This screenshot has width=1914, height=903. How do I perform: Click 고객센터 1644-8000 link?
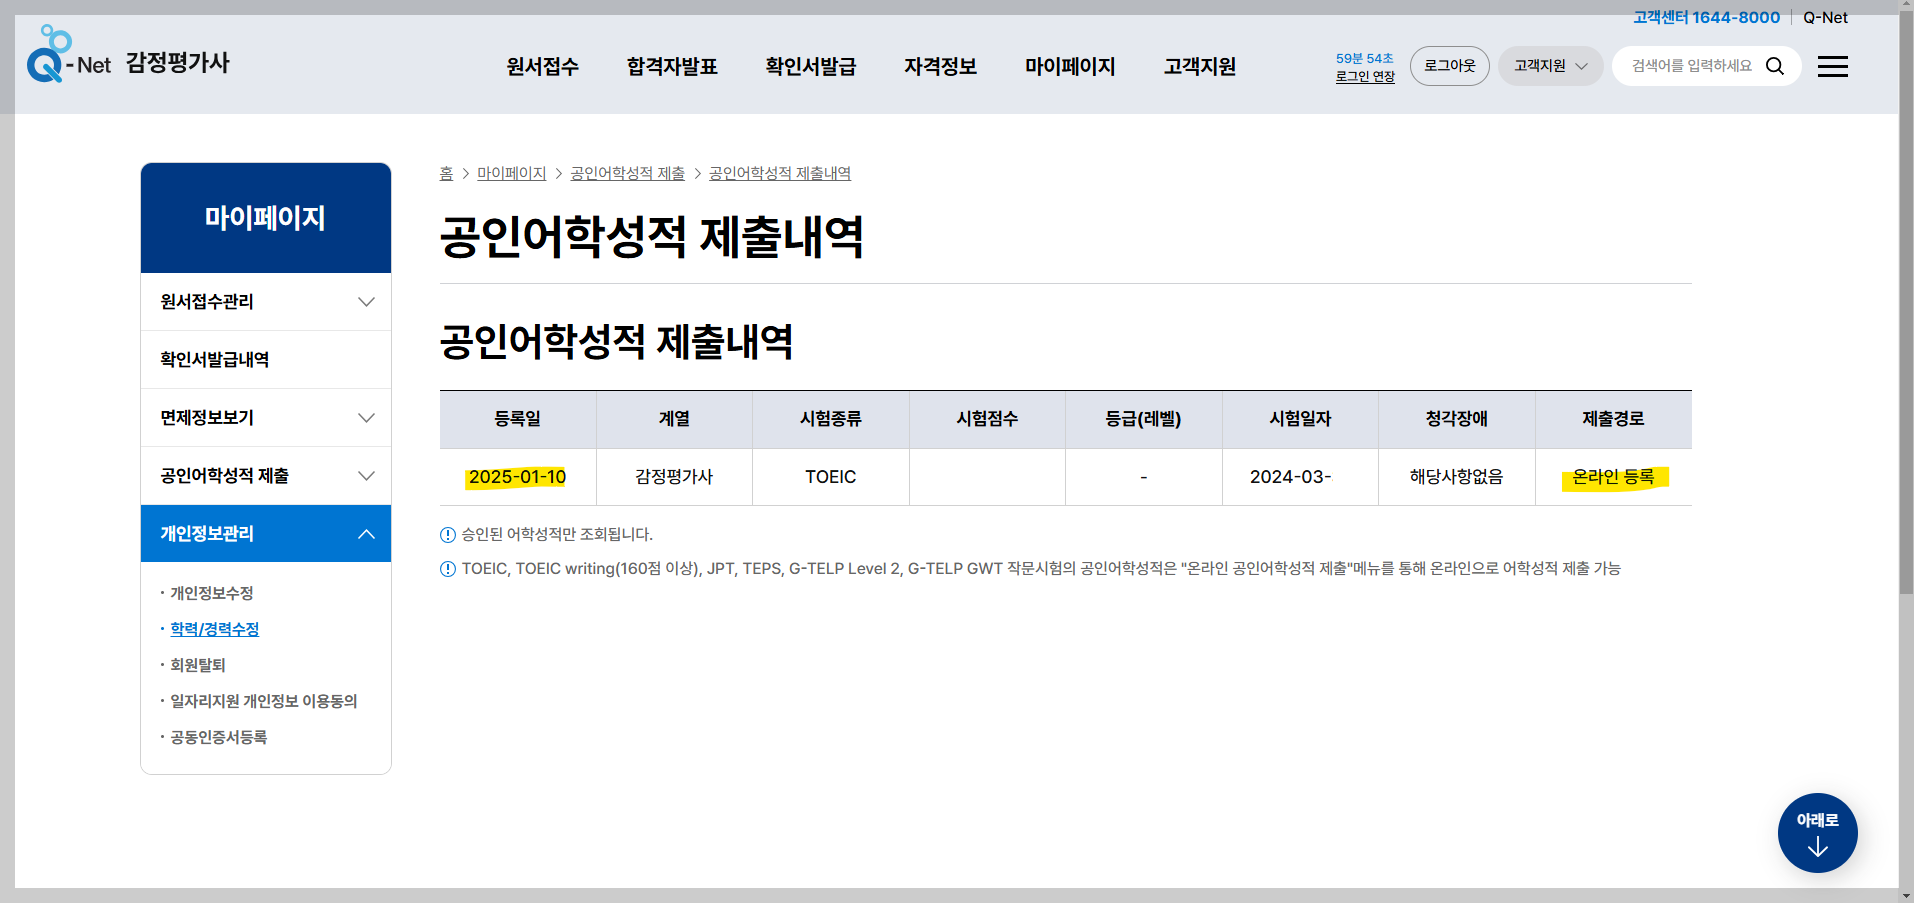tap(1706, 17)
